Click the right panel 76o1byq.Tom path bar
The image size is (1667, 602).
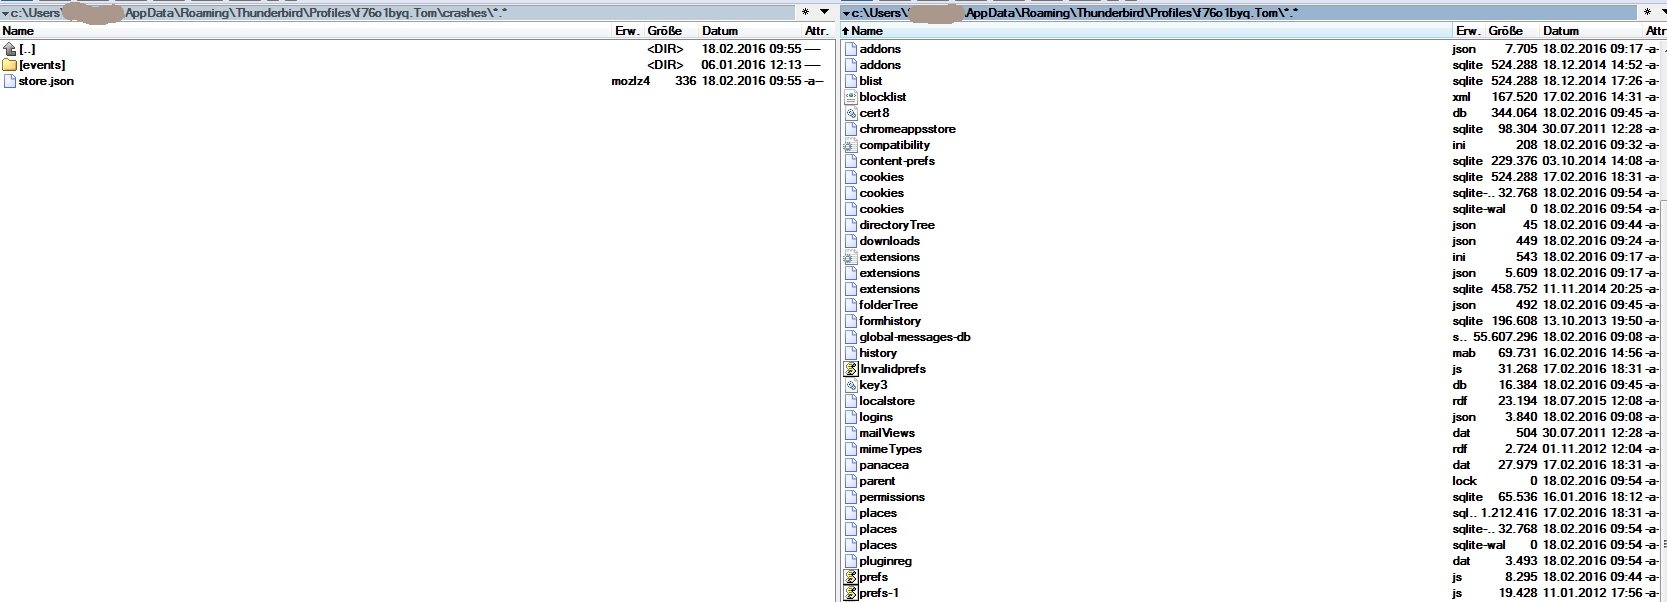click(1239, 13)
